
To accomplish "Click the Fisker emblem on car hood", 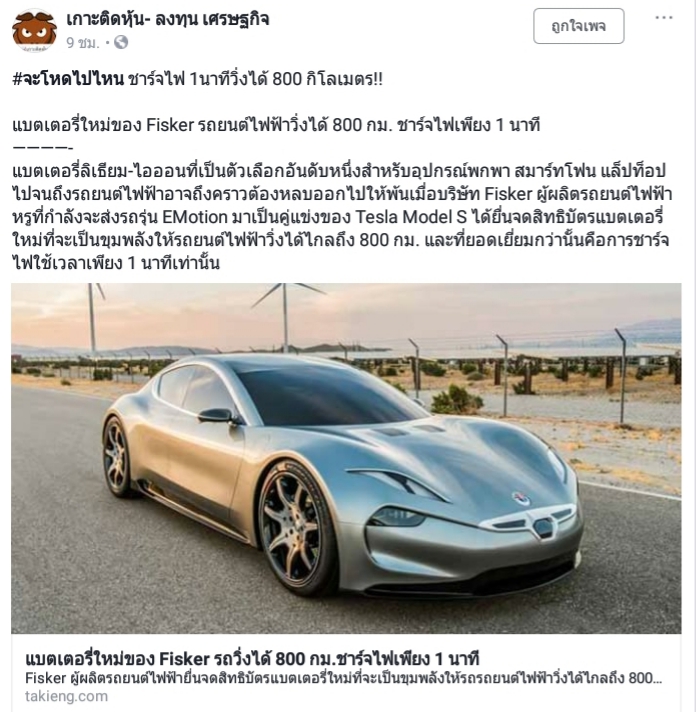I will pos(520,498).
